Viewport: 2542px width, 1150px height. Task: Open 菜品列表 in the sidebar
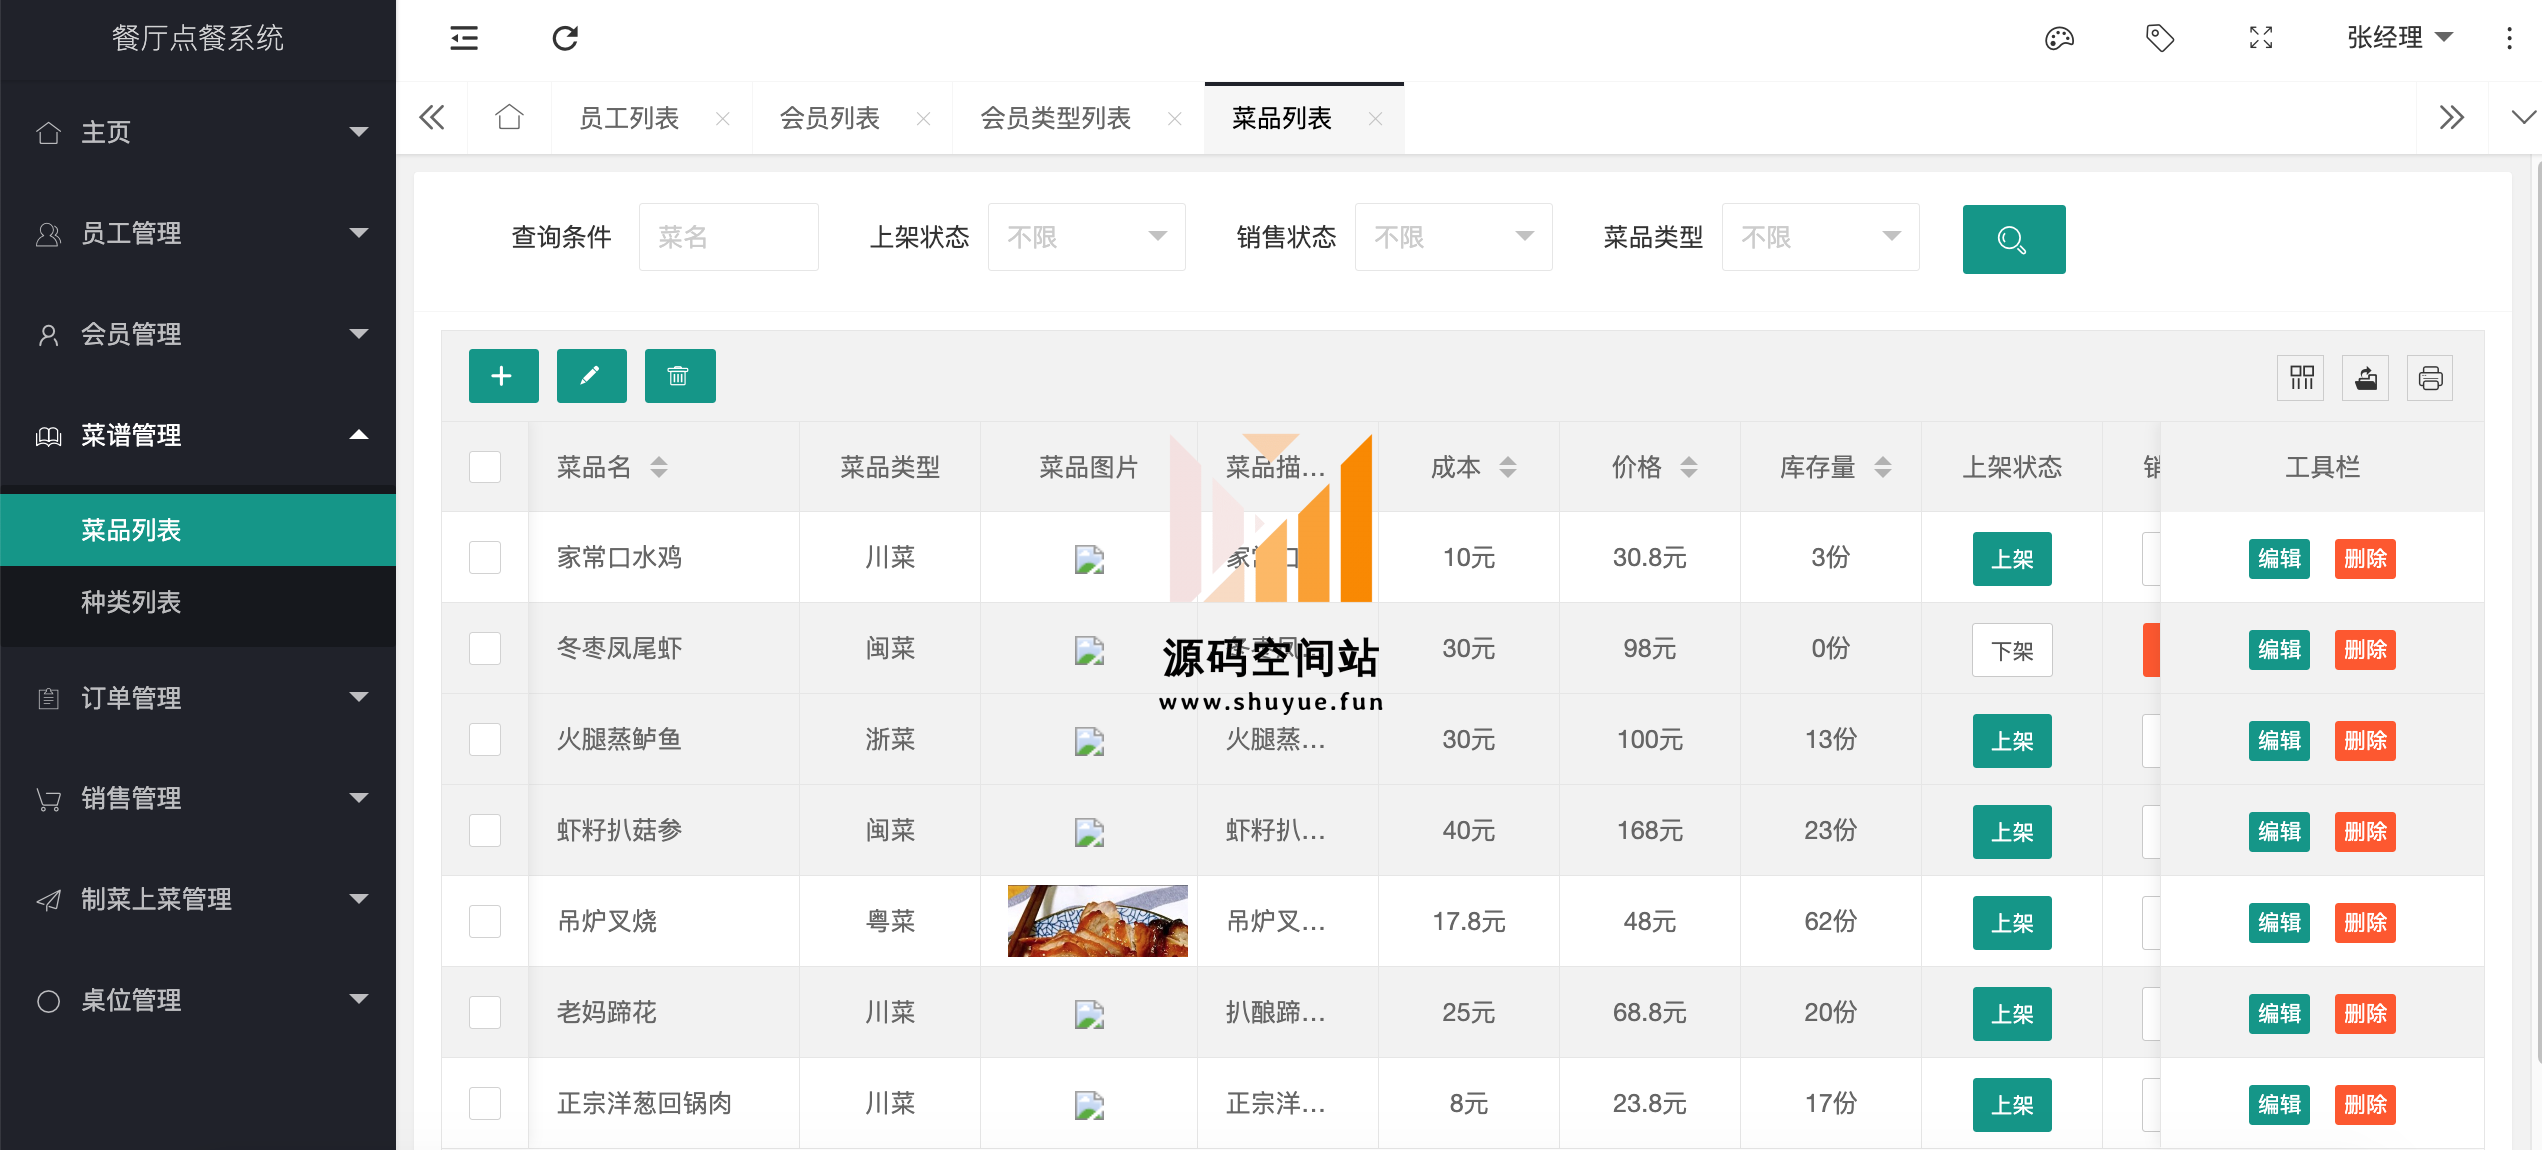(x=198, y=530)
